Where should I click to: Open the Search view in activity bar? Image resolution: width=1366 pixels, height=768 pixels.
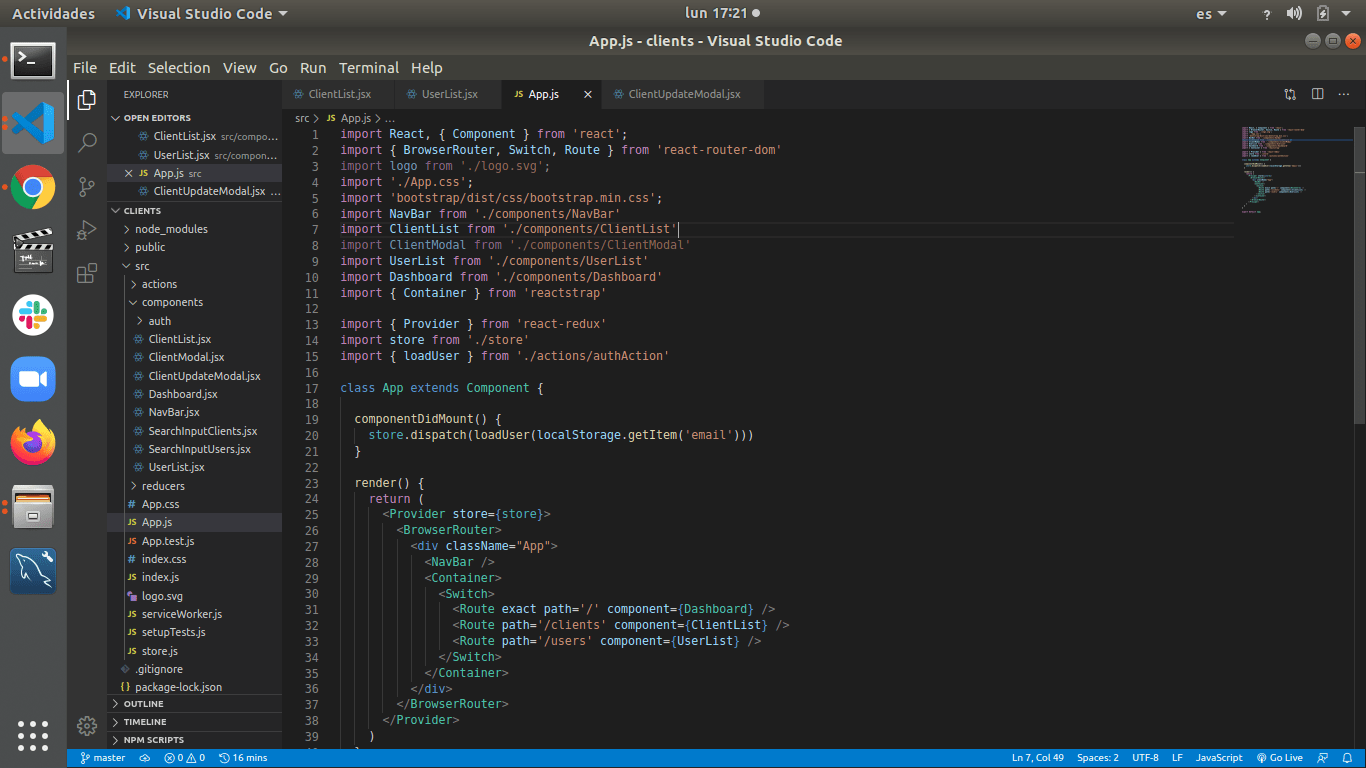[x=87, y=143]
